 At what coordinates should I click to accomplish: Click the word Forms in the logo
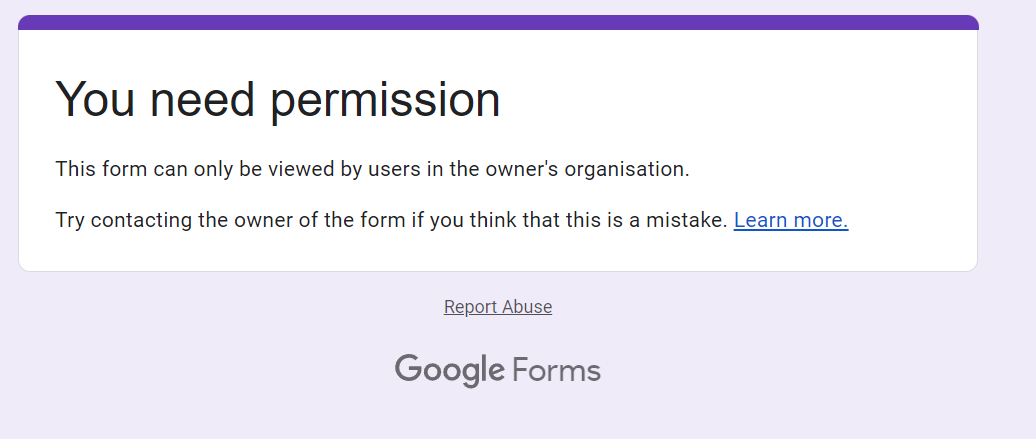(x=556, y=371)
